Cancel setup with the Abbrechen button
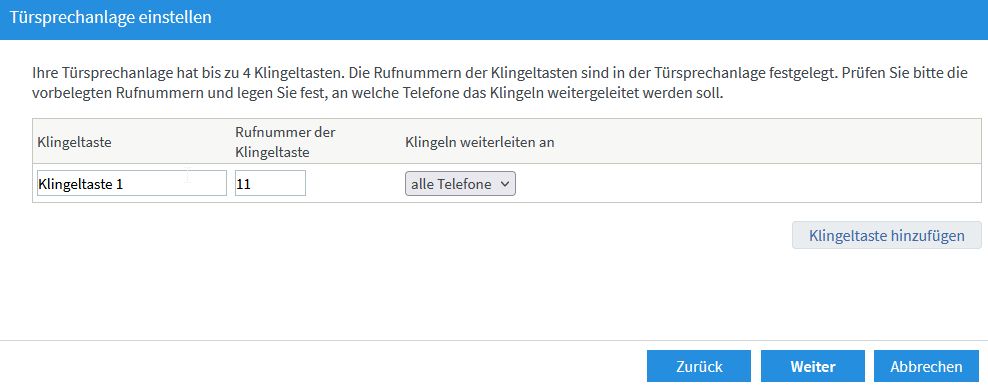 926,366
